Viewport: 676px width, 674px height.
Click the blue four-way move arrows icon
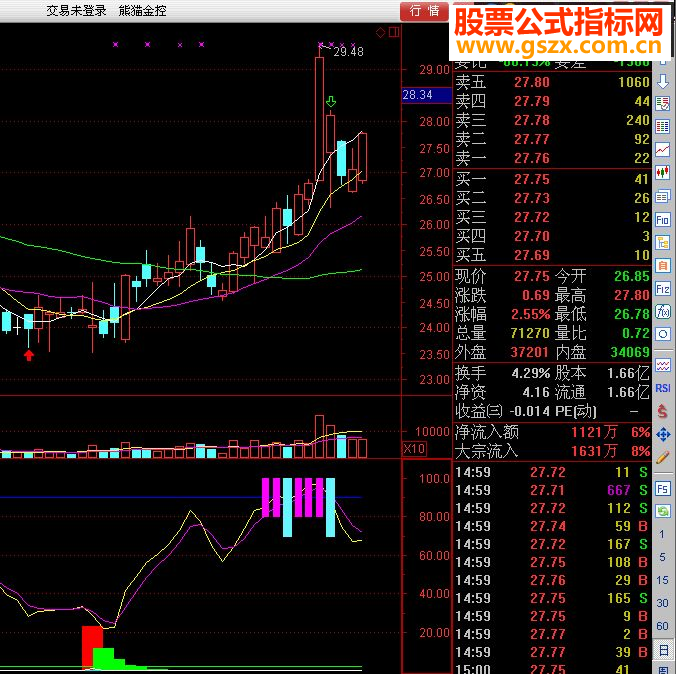[x=663, y=434]
